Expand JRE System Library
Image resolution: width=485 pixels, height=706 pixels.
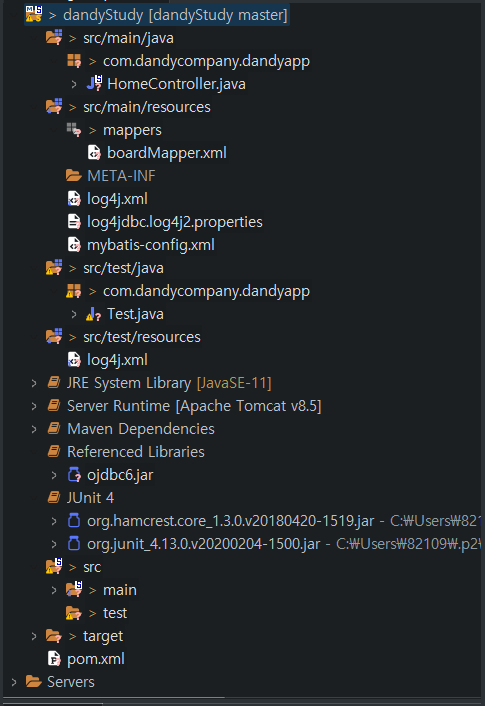point(34,383)
